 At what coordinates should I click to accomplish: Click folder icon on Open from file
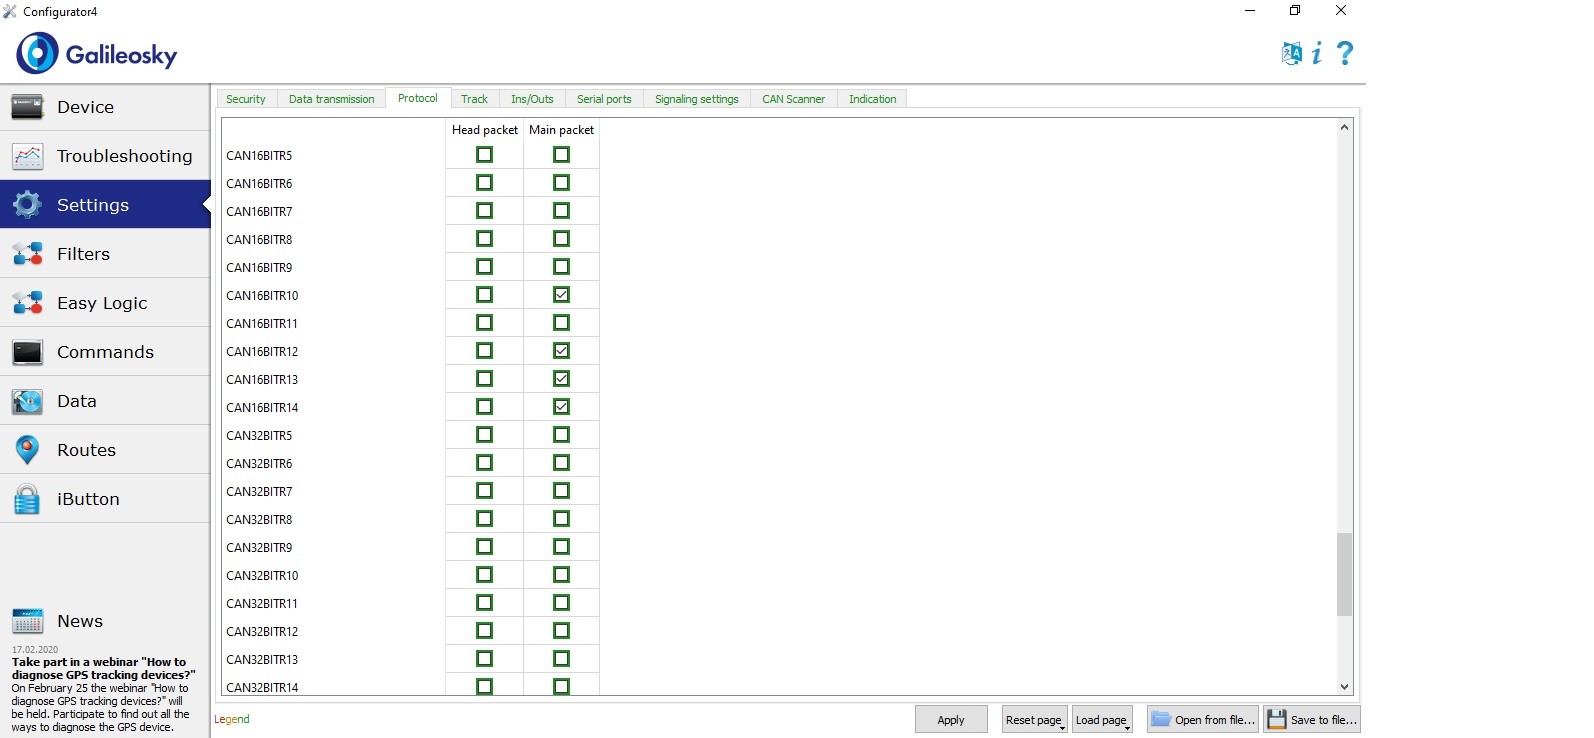(x=1160, y=719)
